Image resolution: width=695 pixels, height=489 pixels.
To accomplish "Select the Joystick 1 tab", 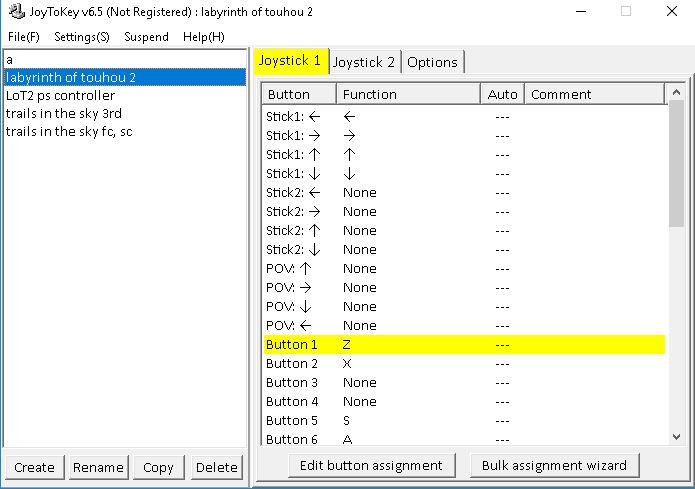I will click(290, 61).
